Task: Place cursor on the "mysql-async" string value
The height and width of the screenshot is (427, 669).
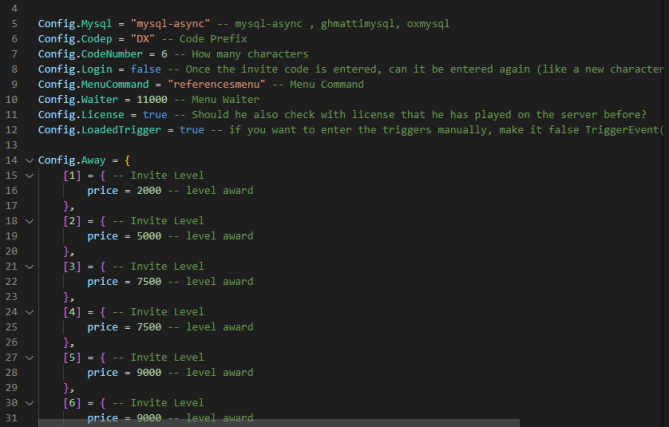Action: coord(170,24)
